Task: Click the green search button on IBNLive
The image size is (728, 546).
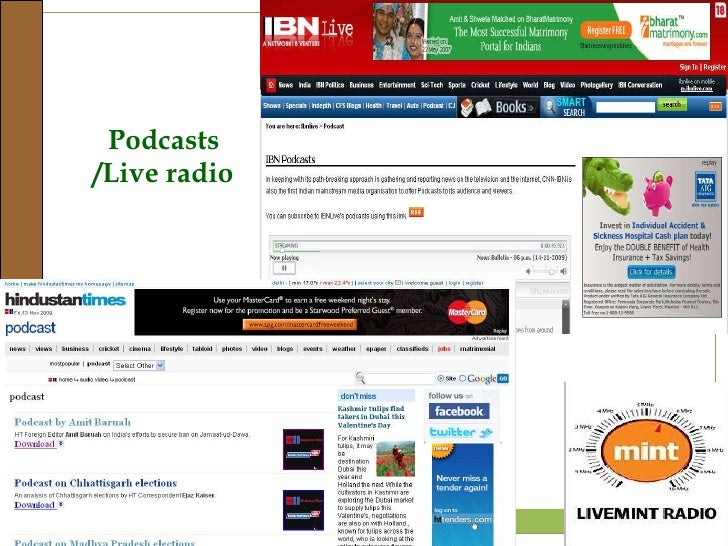Action: click(671, 105)
